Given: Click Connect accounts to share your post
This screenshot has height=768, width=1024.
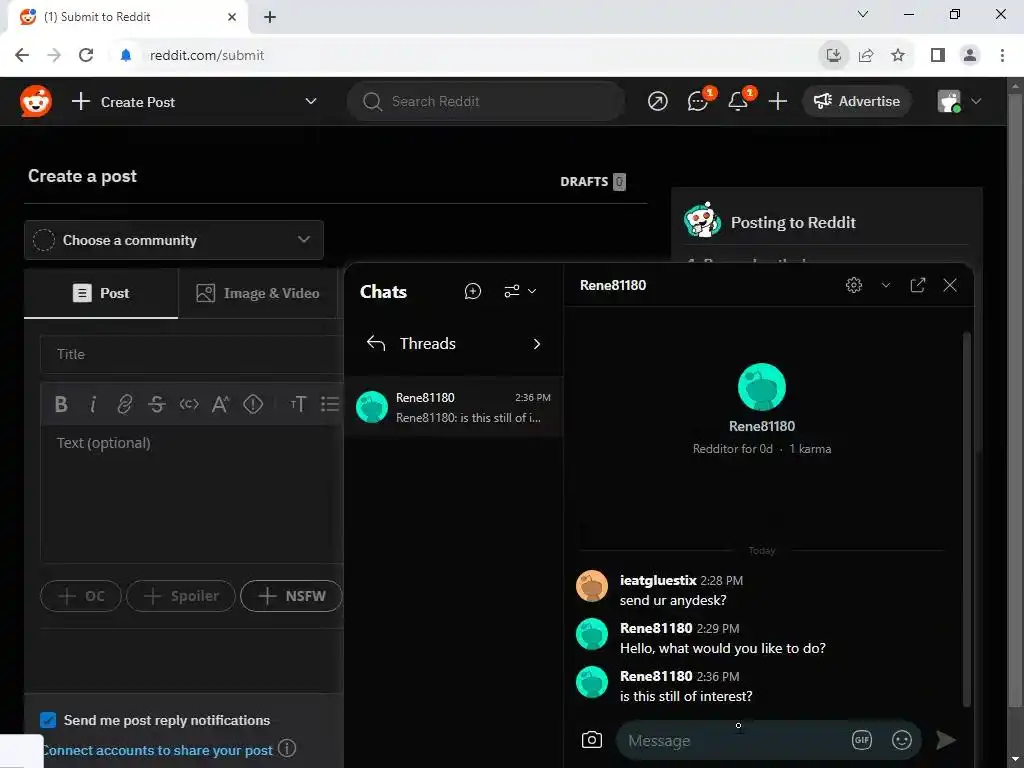Looking at the screenshot, I should (x=157, y=750).
